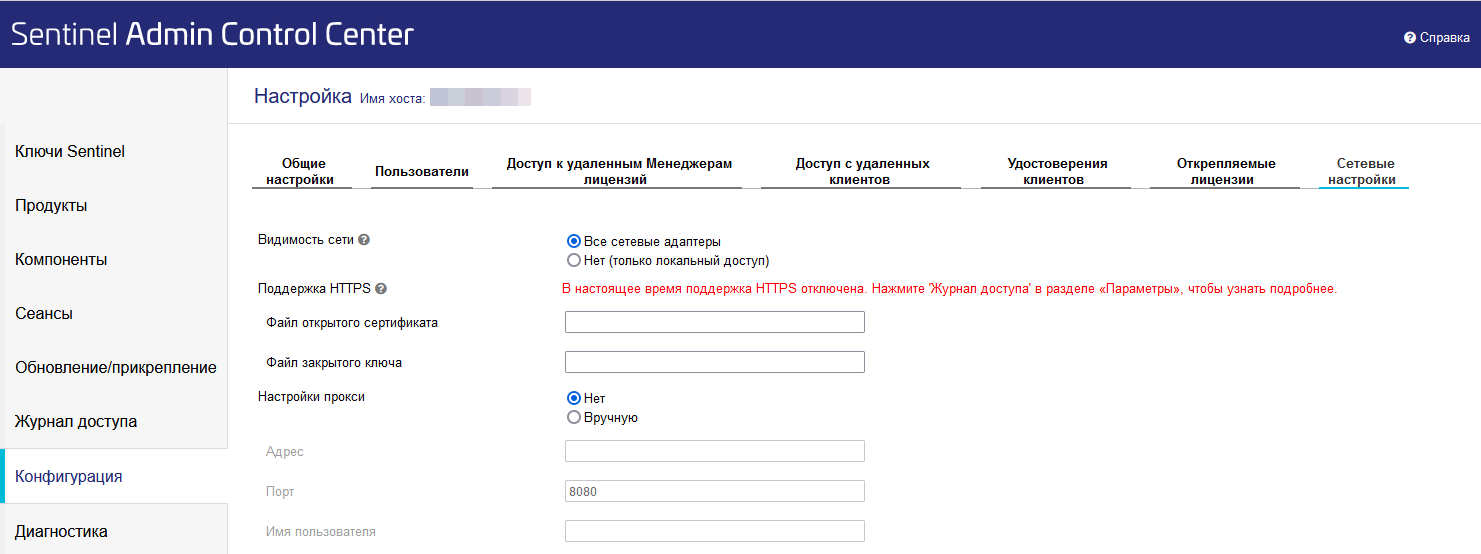
Task: Click the help icon beside Поддержка HTTPS
Action: [x=381, y=289]
